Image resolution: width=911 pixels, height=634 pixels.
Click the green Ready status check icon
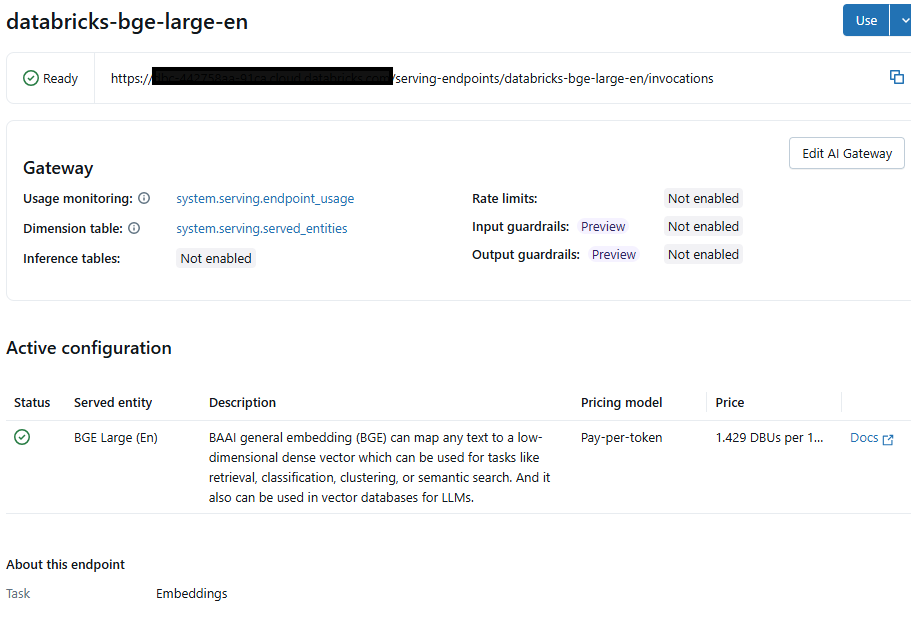point(31,78)
